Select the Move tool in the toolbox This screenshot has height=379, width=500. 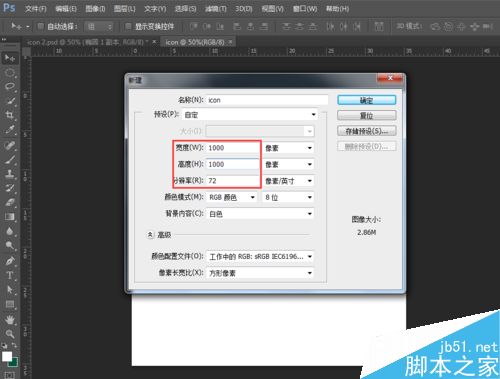[x=10, y=58]
